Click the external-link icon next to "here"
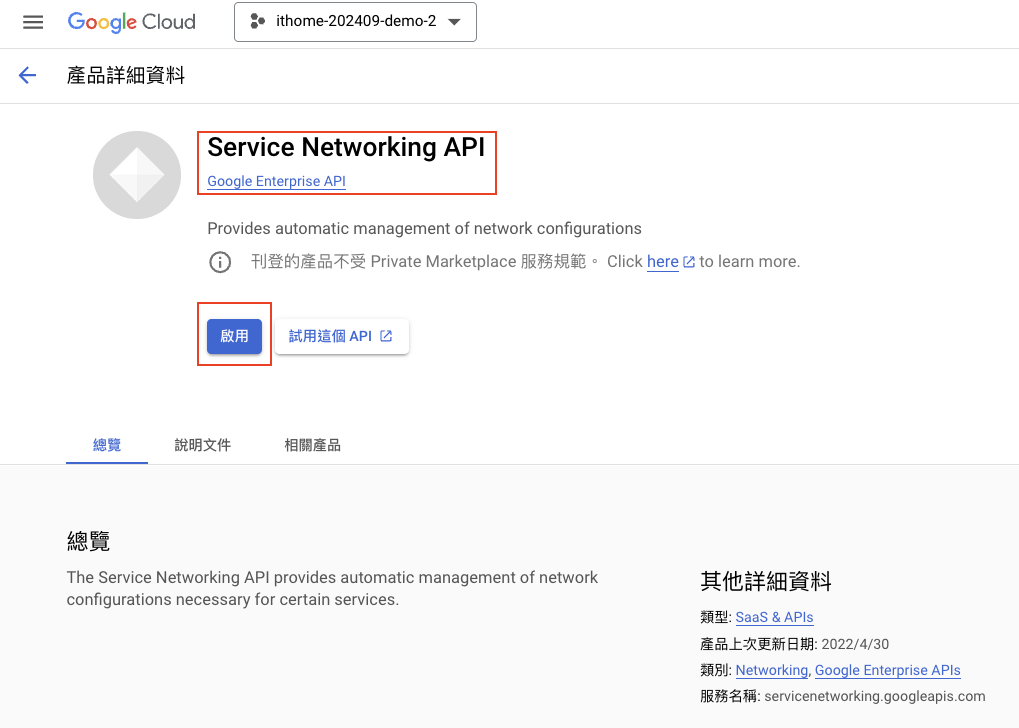The image size is (1019, 728). [689, 262]
